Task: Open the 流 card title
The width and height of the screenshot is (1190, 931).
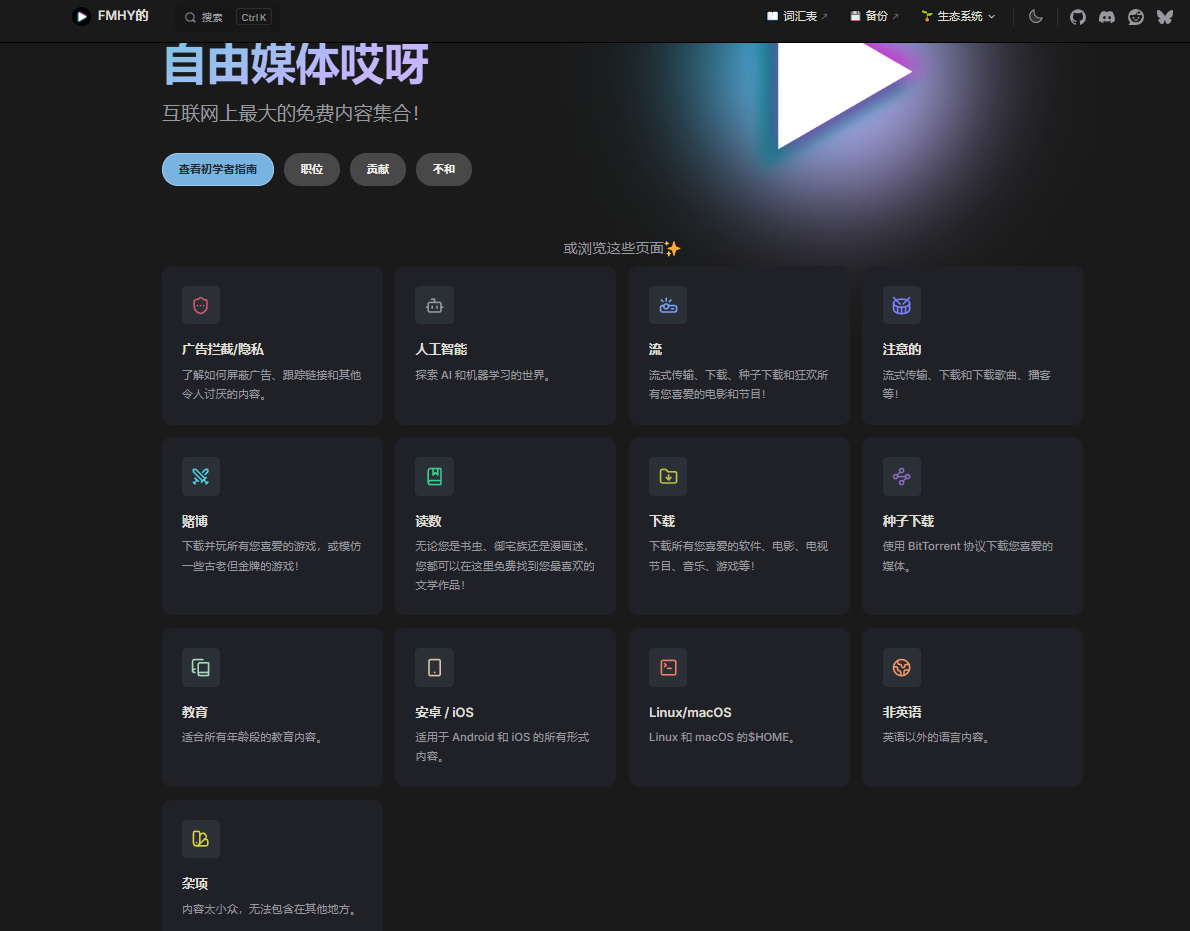Action: point(656,349)
